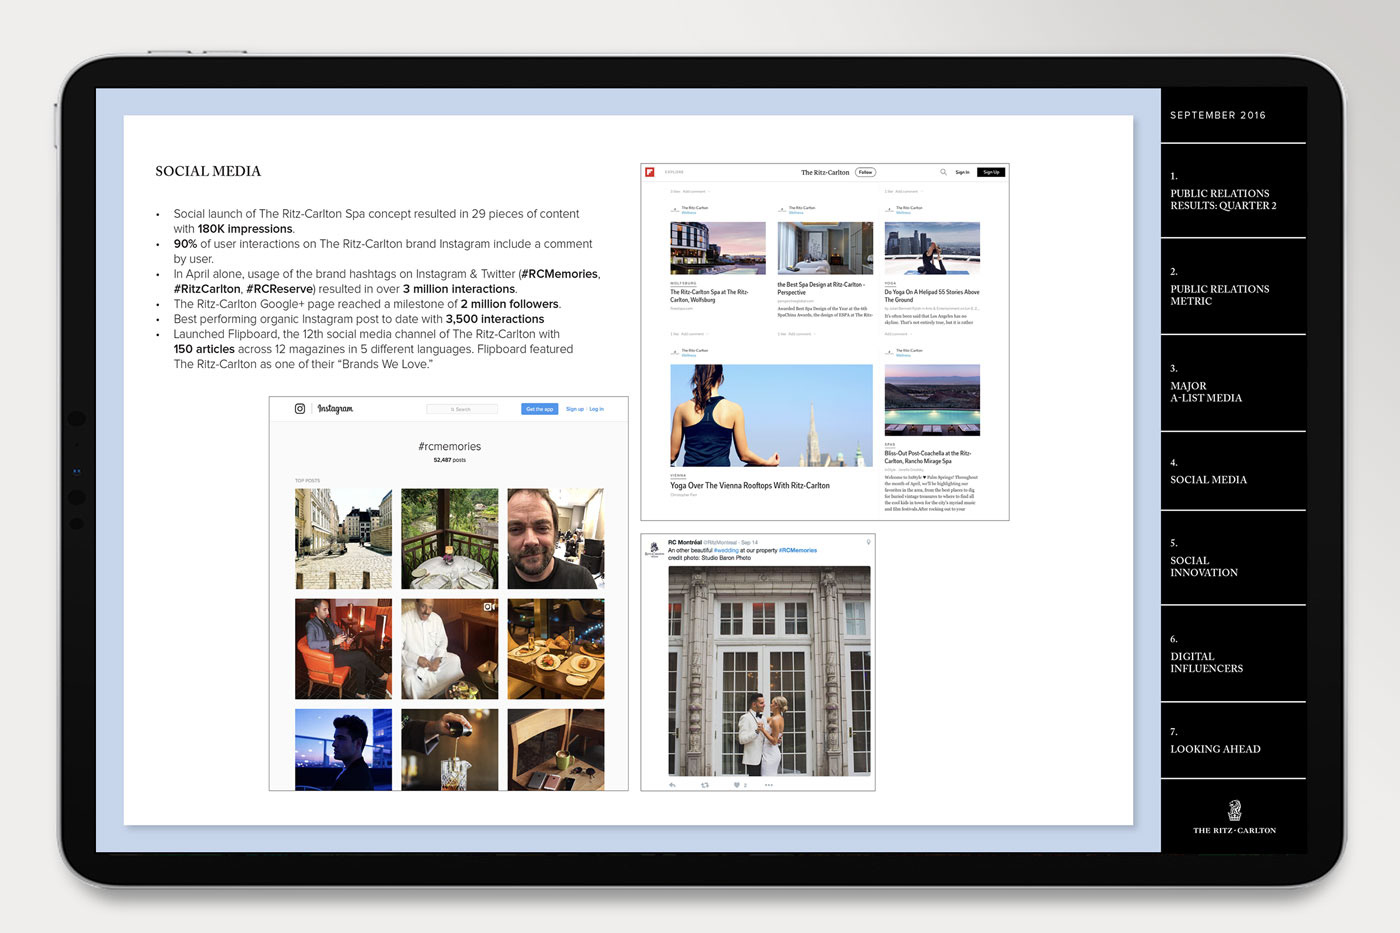The image size is (1400, 933).
Task: Click the Flipboard Sign In link
Action: tap(962, 172)
